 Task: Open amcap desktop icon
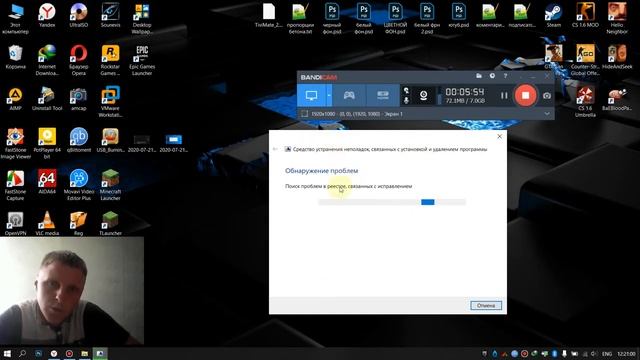[x=78, y=99]
